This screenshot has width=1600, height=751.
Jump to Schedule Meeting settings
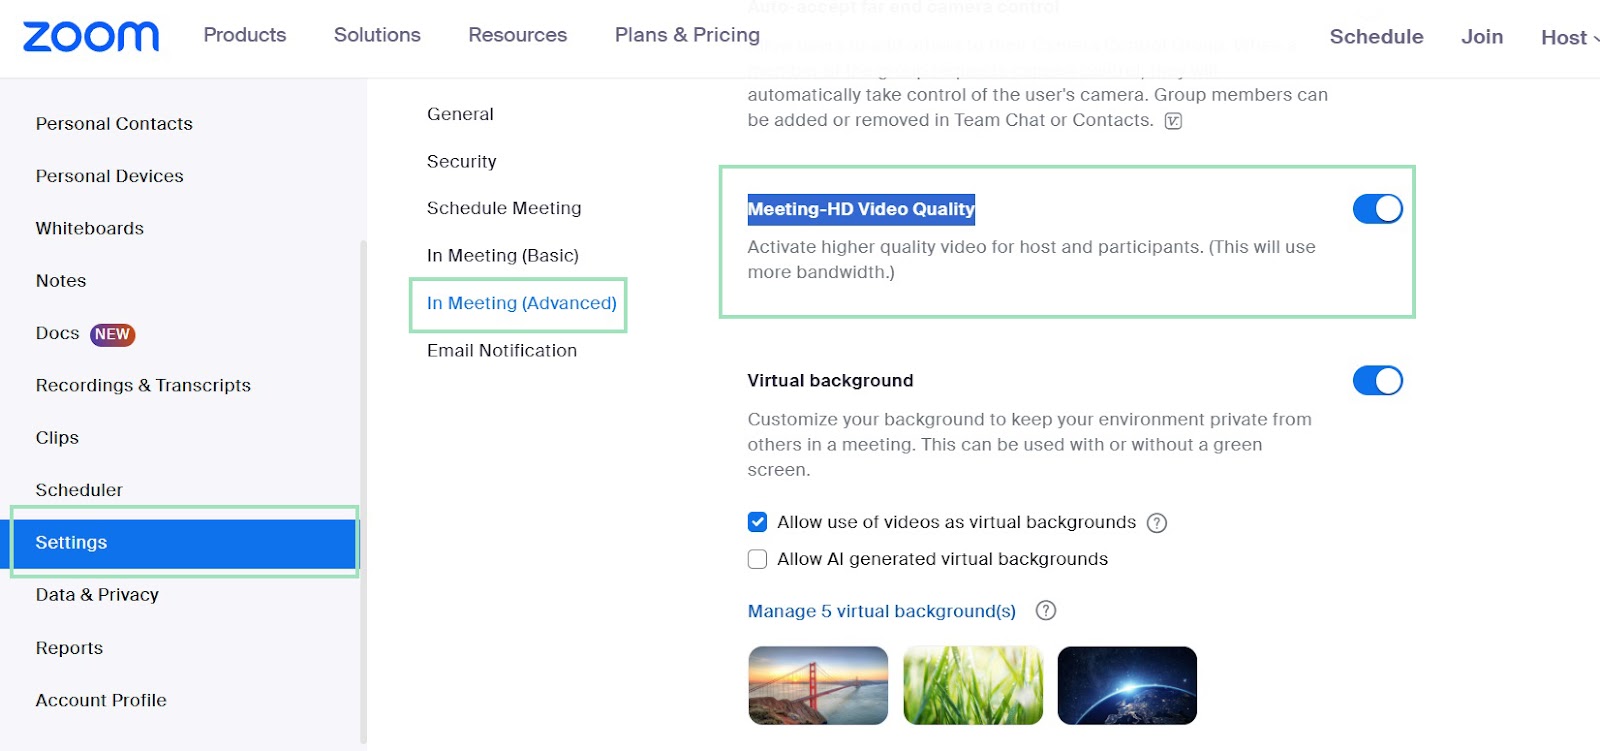(504, 208)
